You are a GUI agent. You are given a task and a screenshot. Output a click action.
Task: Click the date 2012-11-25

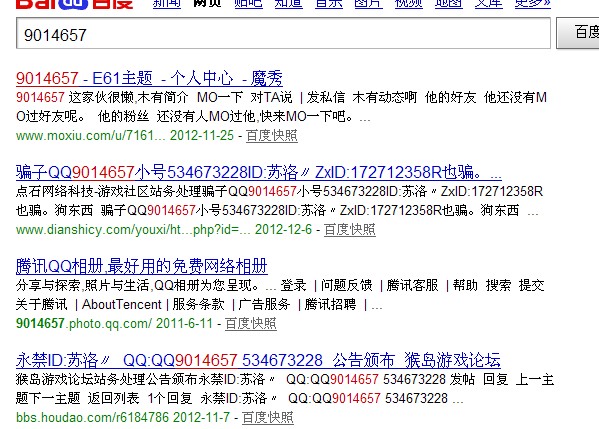click(202, 136)
